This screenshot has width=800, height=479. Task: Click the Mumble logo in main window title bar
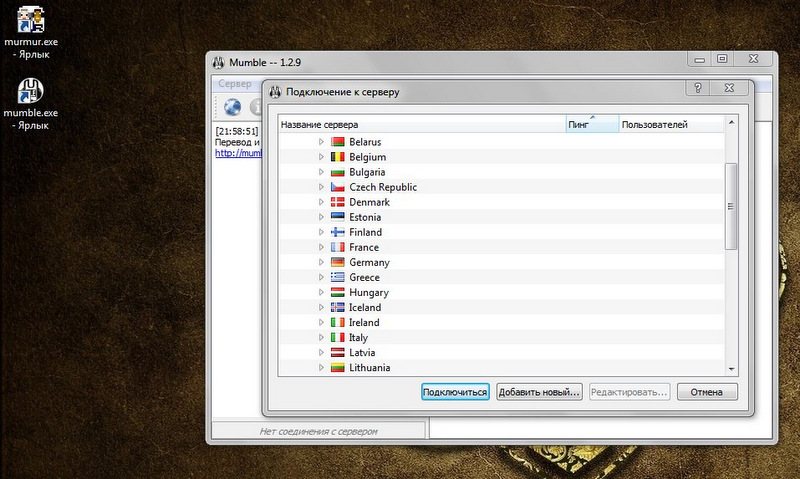[218, 63]
